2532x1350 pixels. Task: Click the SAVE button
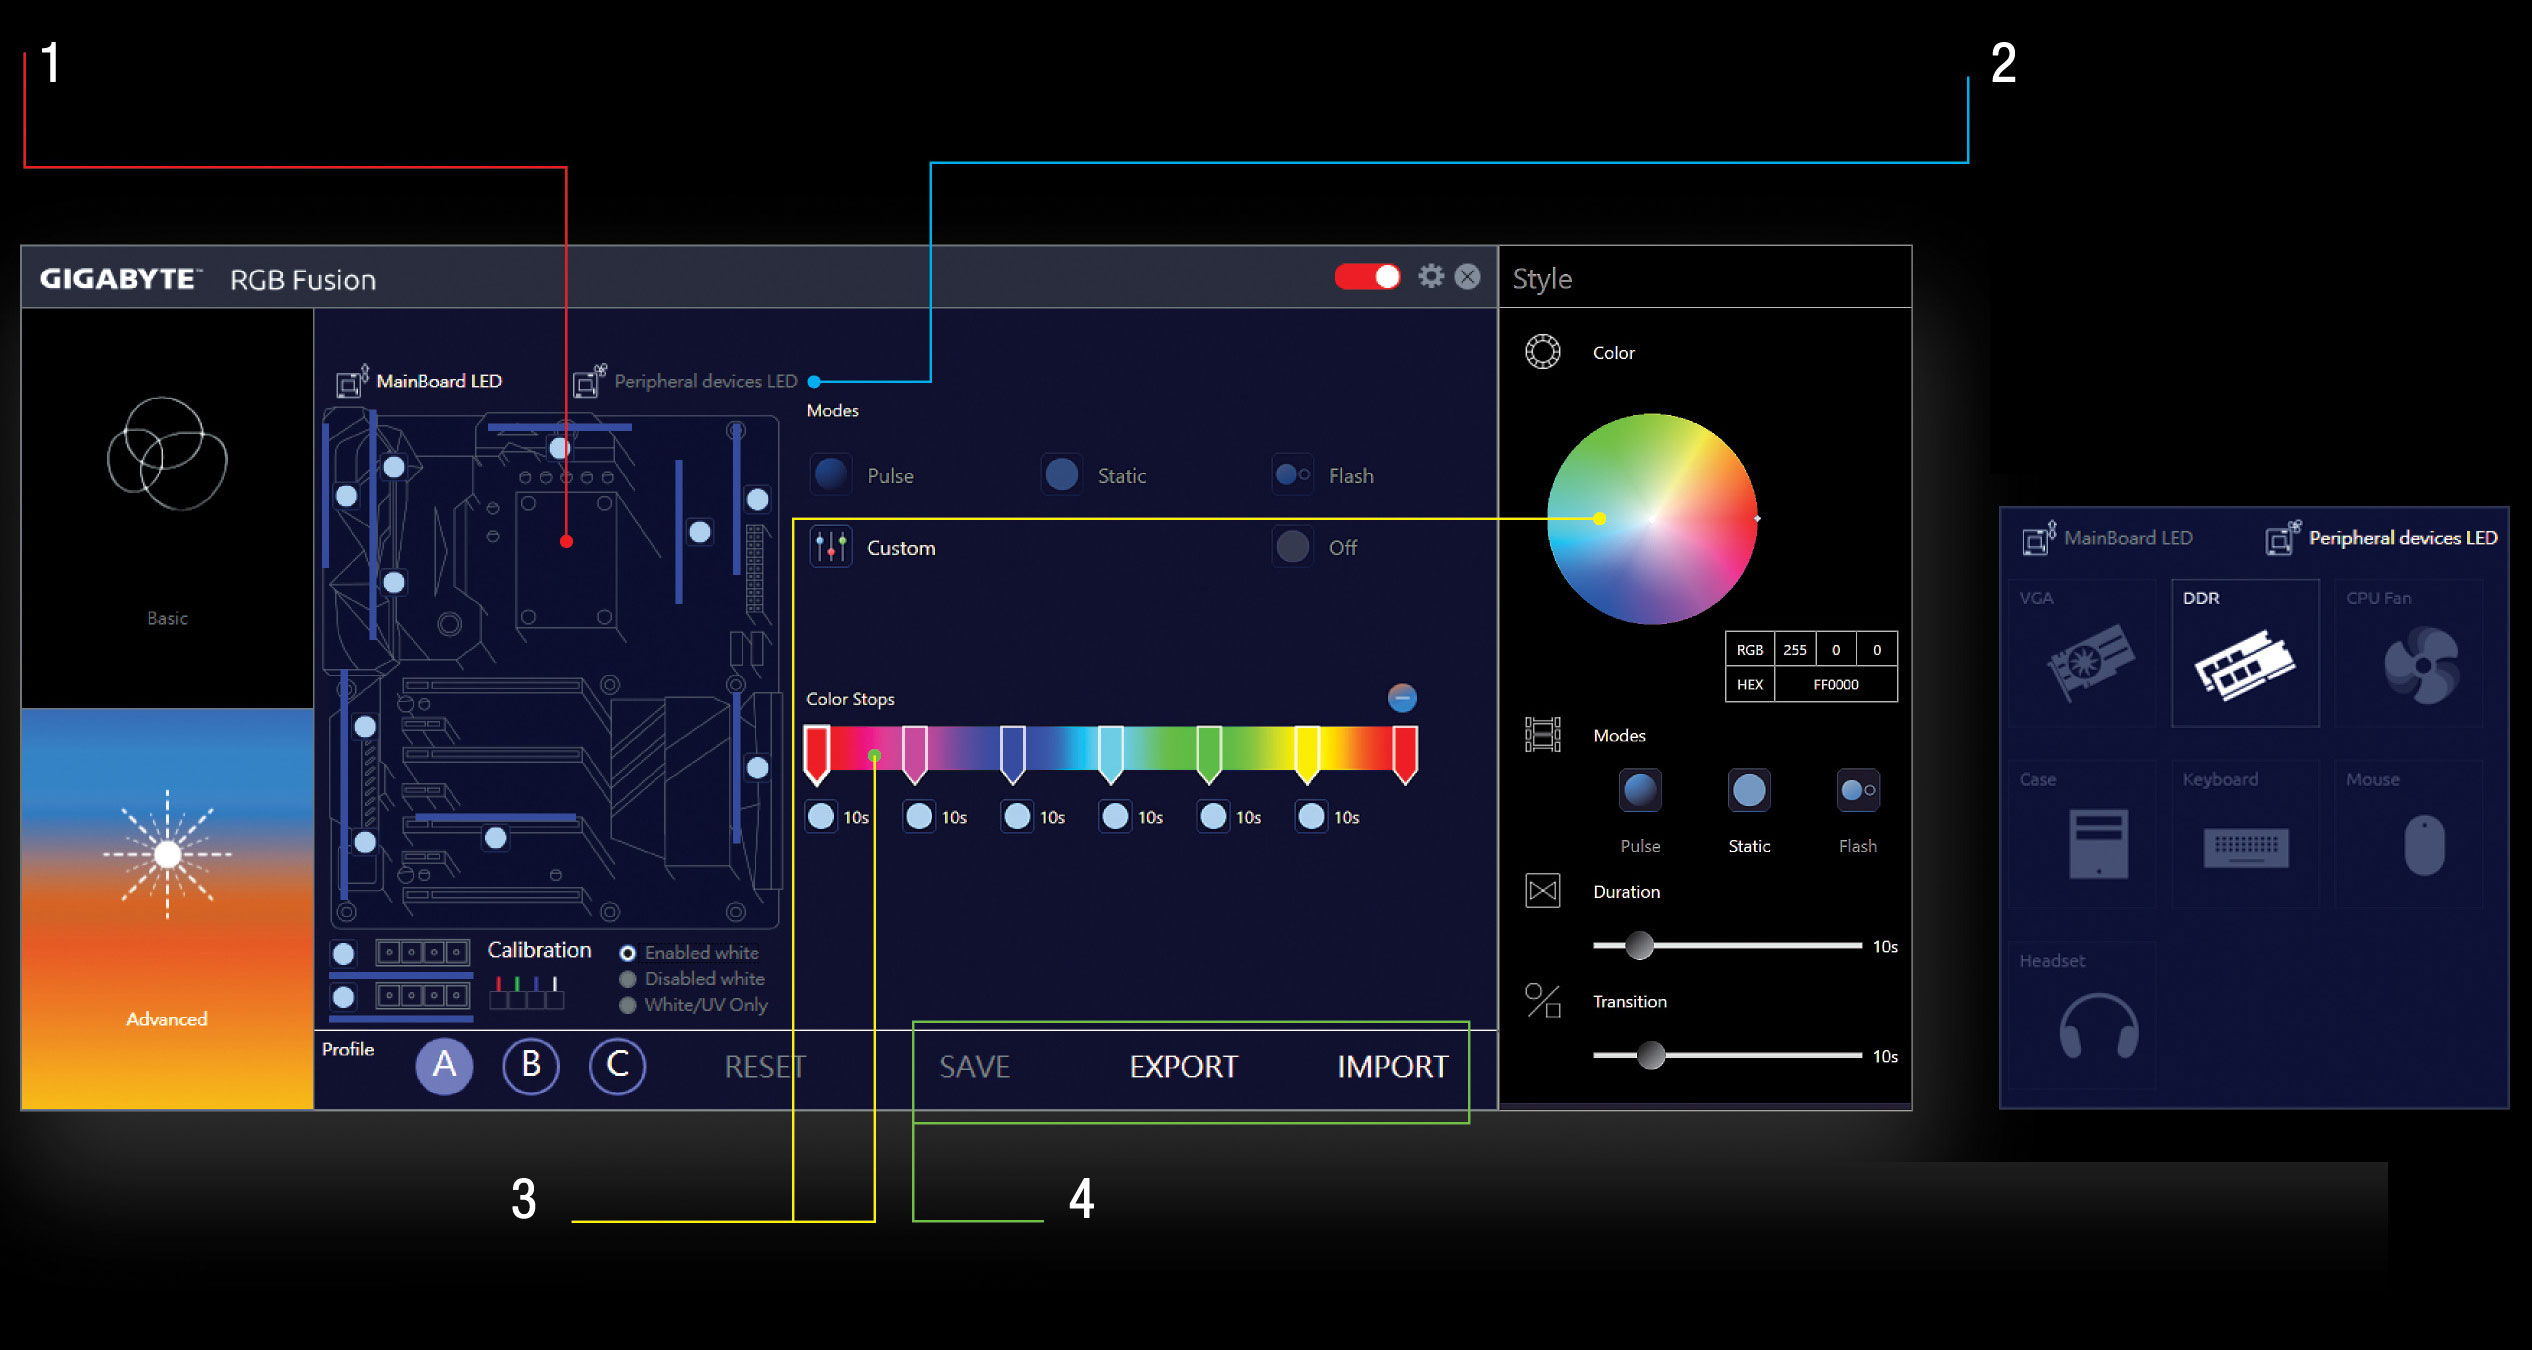(x=974, y=1067)
